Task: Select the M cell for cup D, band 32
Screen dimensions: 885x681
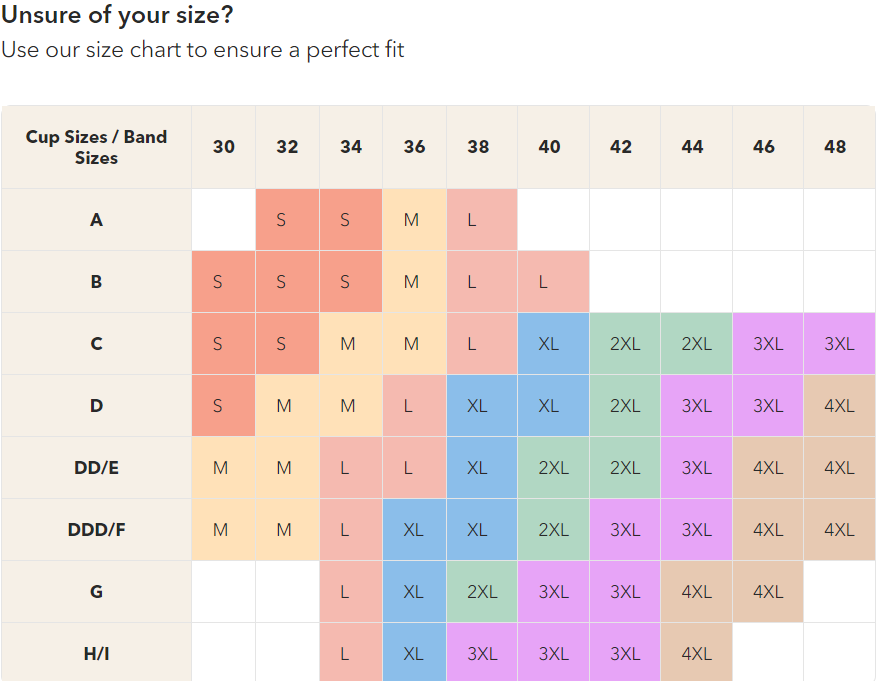Action: (284, 405)
